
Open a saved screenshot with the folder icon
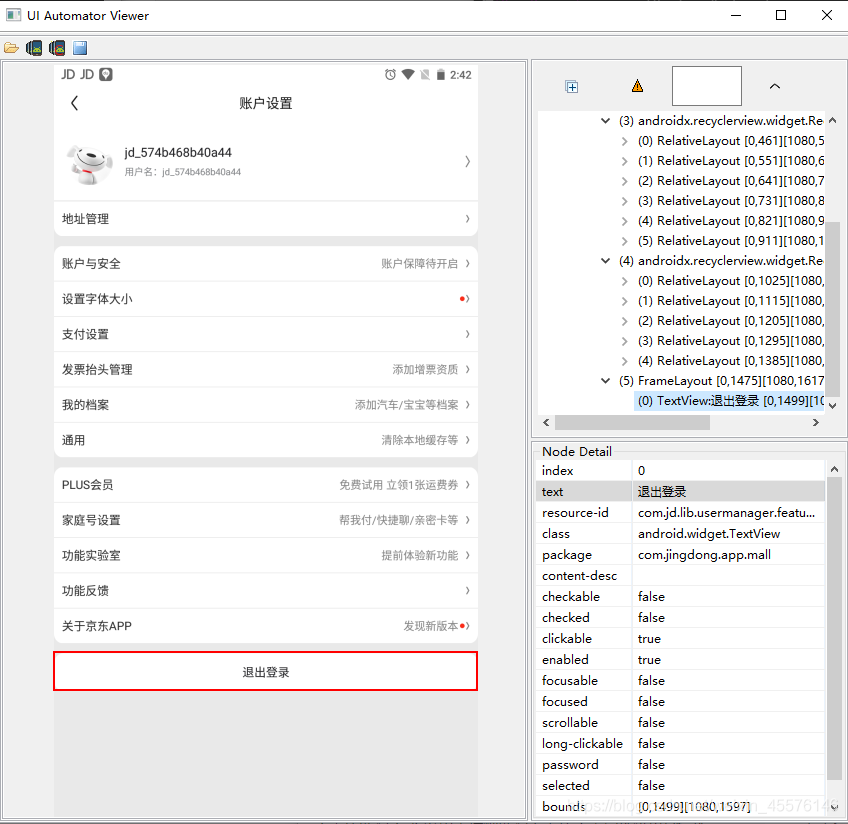pyautogui.click(x=11, y=48)
